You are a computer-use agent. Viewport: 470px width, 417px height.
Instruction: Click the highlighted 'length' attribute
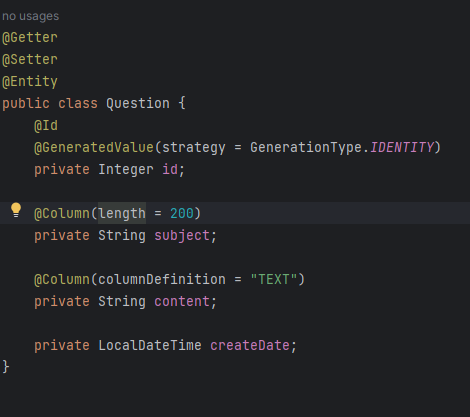pos(122,213)
